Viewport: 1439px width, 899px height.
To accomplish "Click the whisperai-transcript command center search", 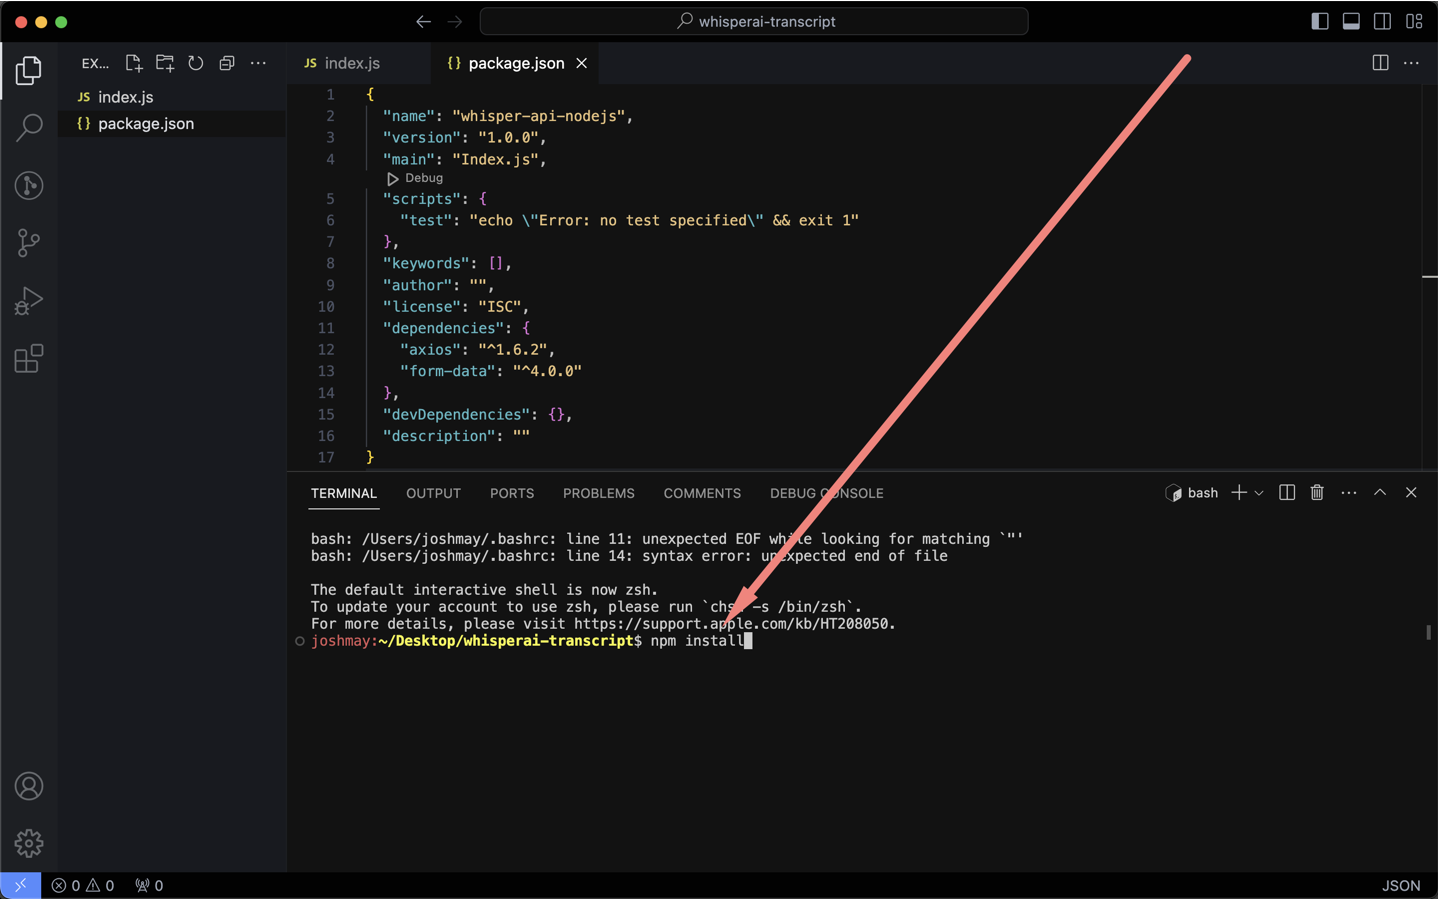I will click(x=754, y=21).
